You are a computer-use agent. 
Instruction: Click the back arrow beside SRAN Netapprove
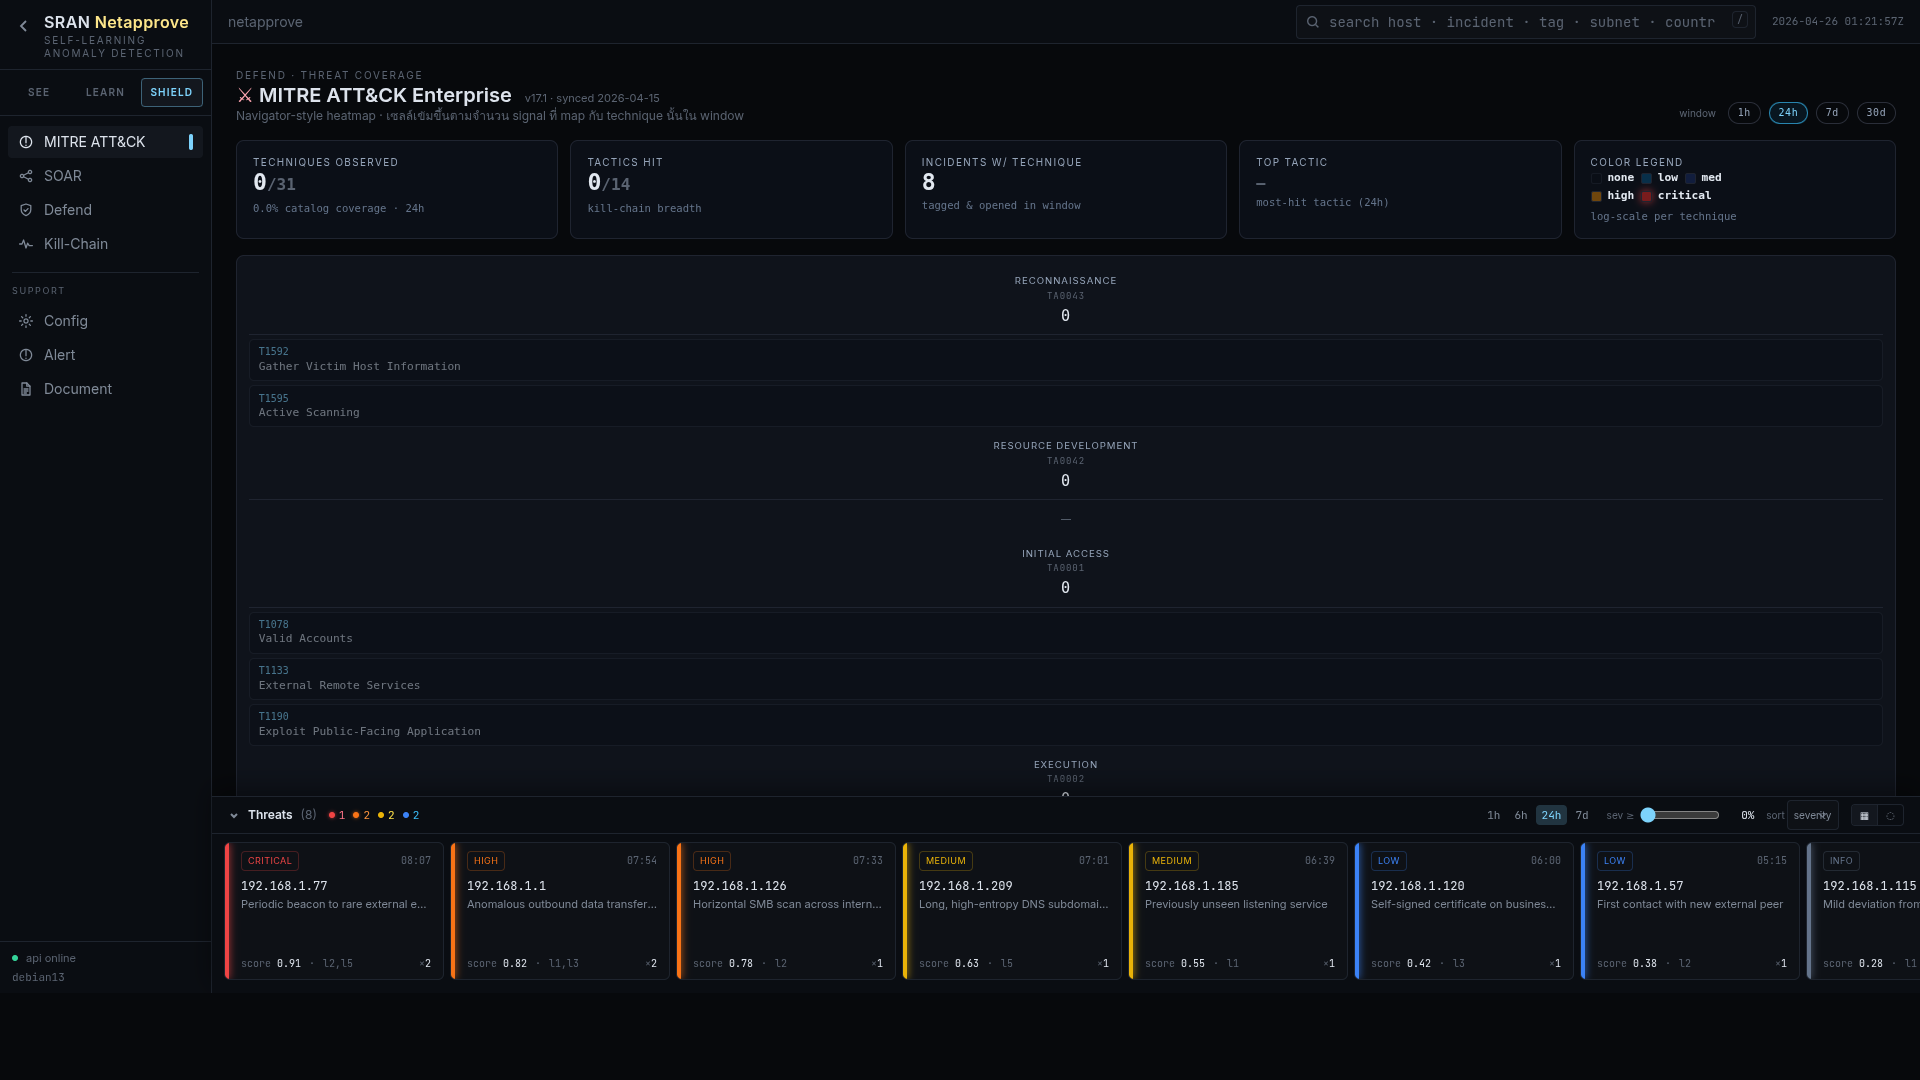pyautogui.click(x=23, y=26)
